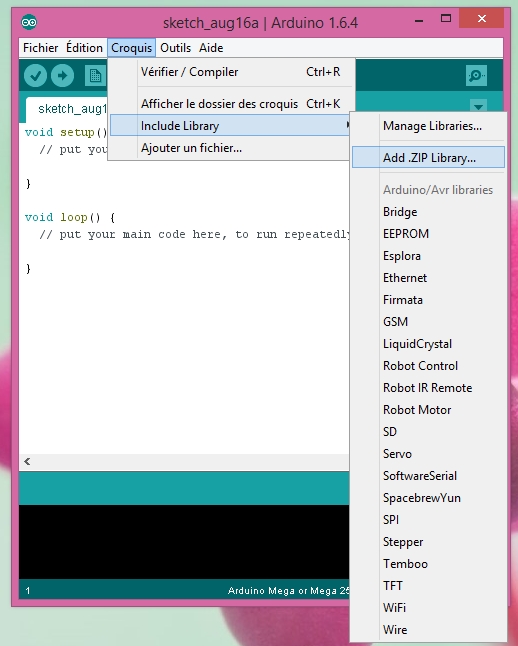Minimize the Arduino window
The image size is (518, 646).
point(419,20)
